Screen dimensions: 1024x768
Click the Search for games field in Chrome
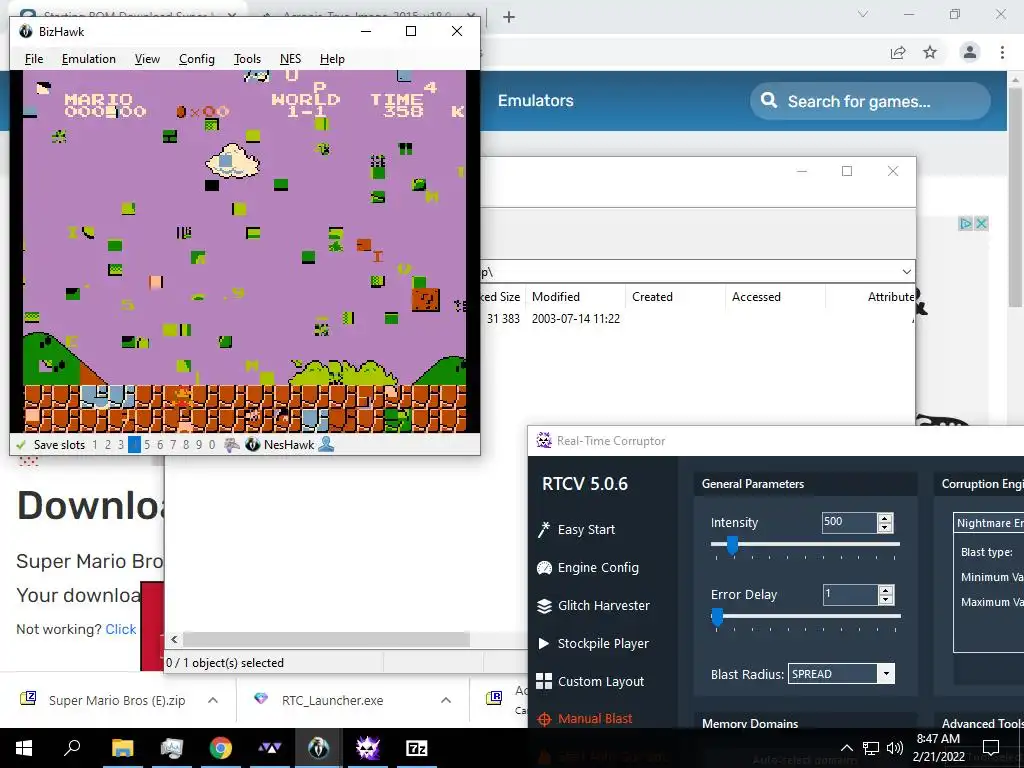pyautogui.click(x=871, y=101)
